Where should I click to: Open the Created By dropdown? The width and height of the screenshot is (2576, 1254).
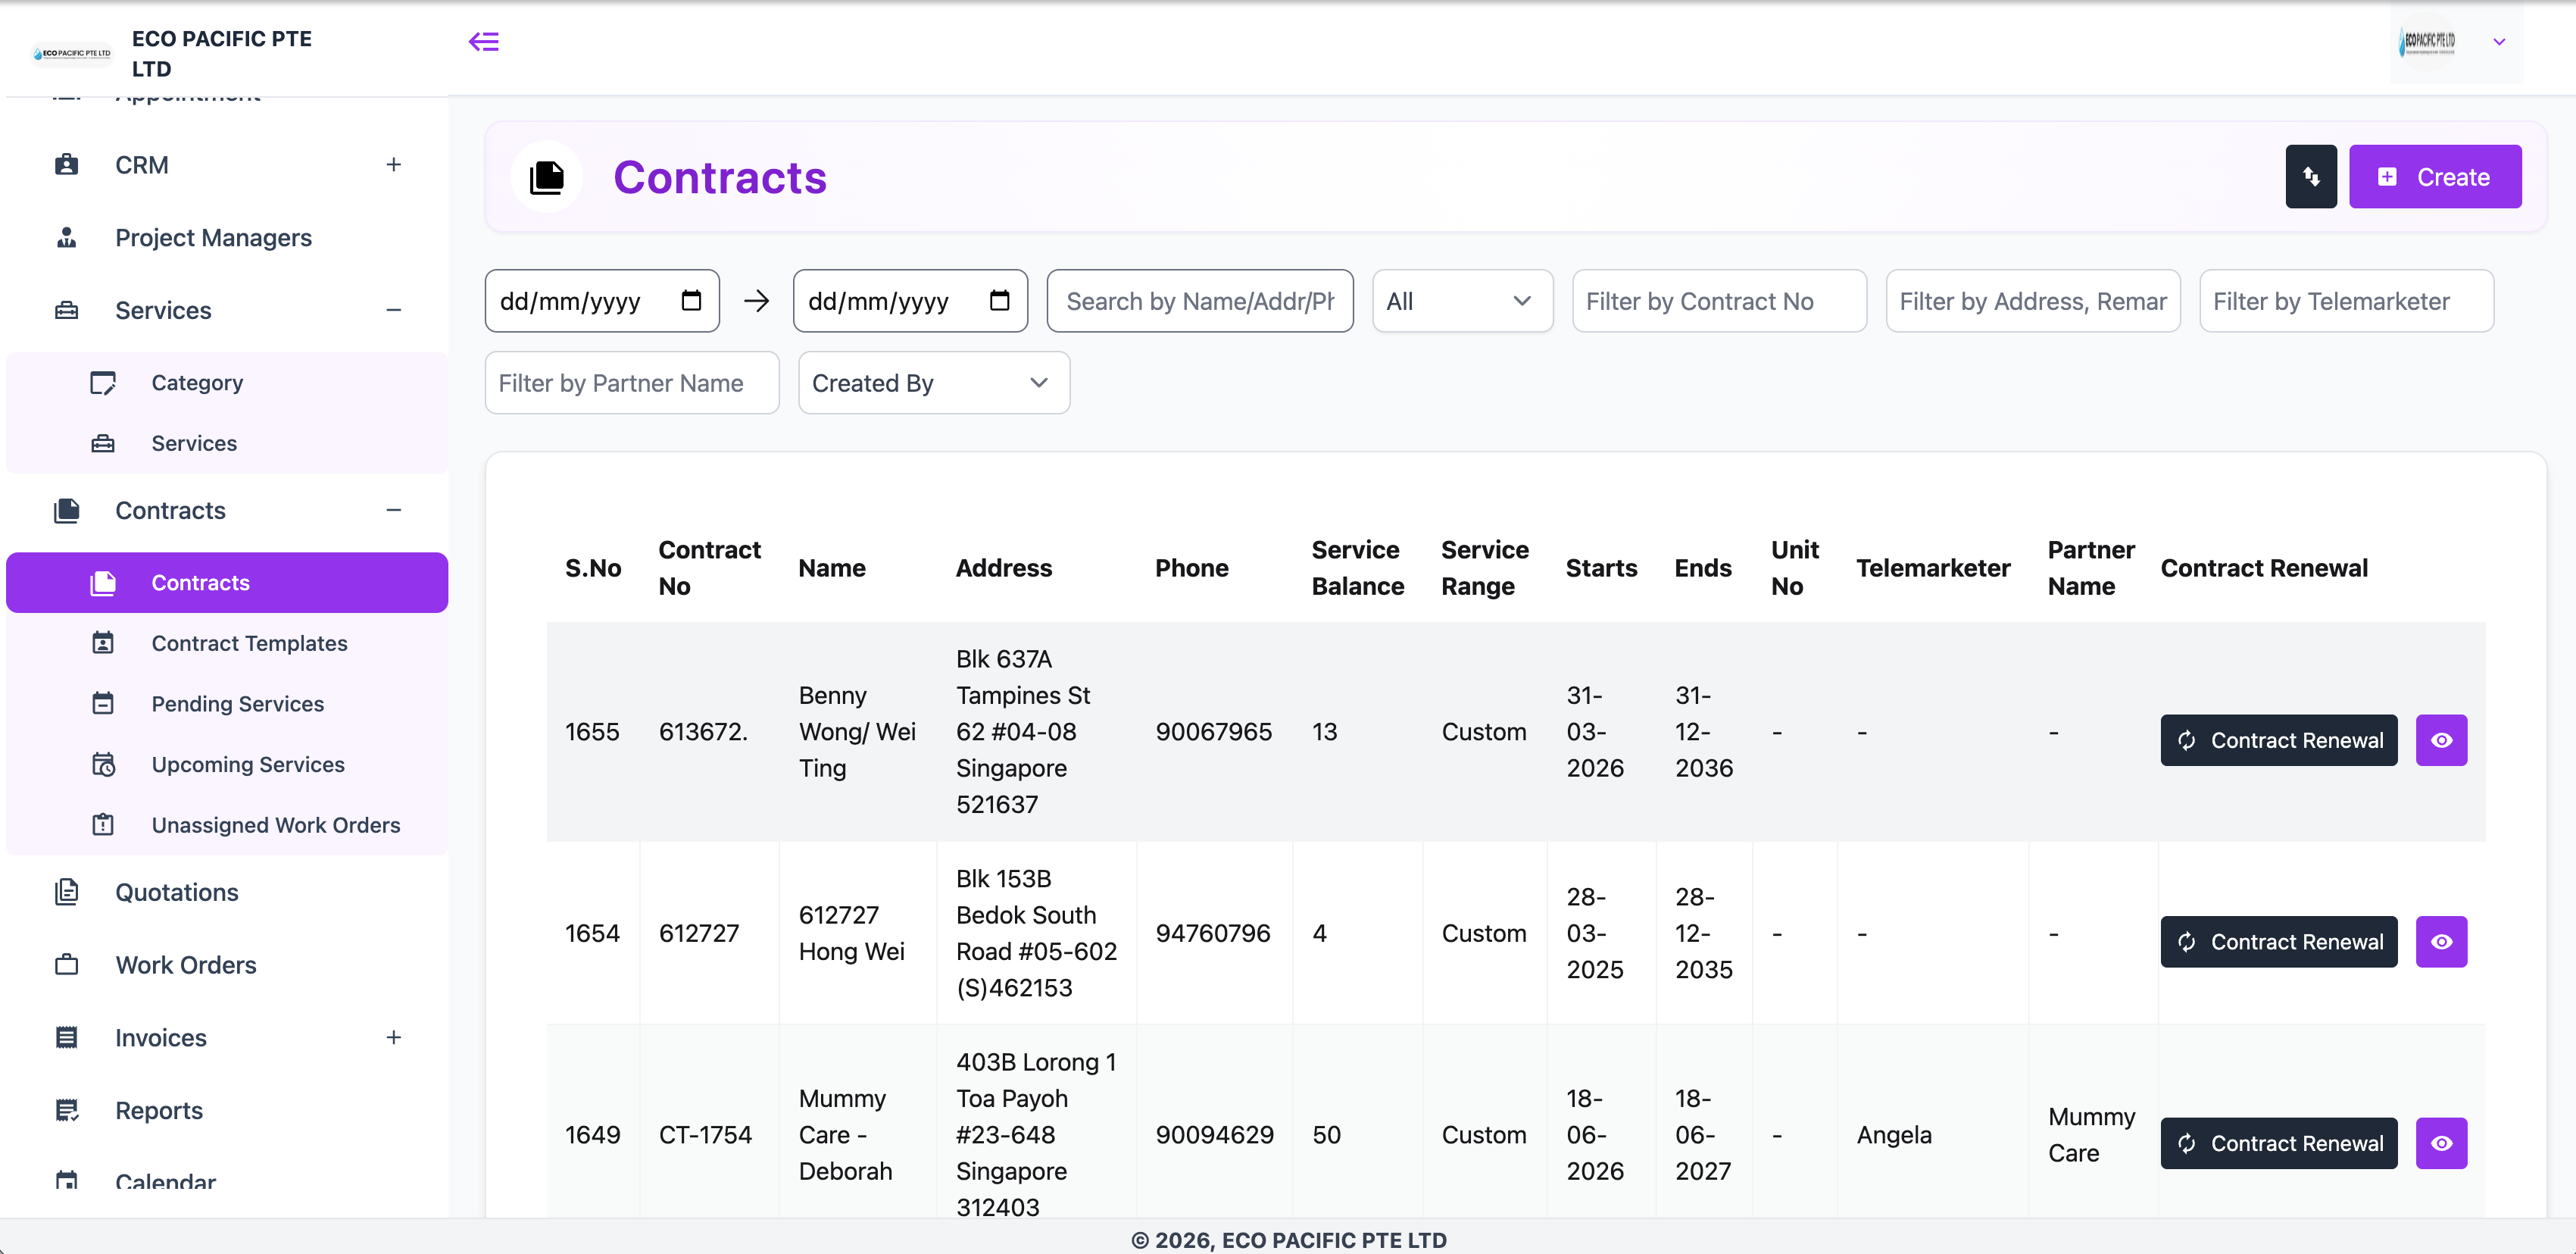(933, 382)
